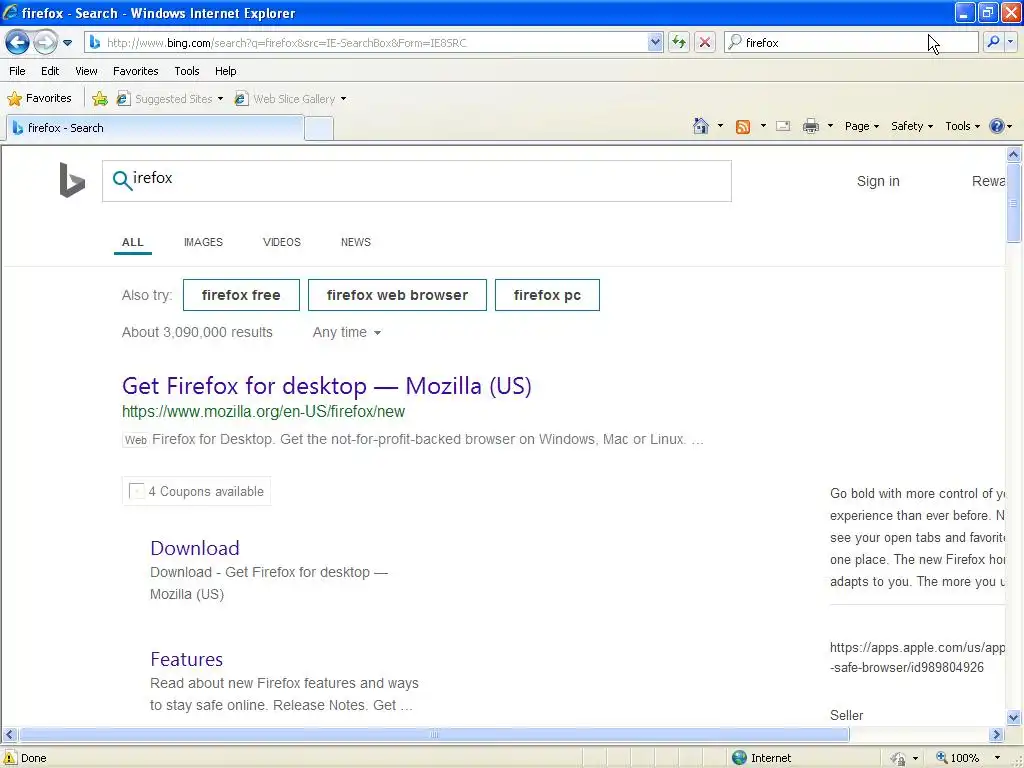Open the File menu
Viewport: 1024px width, 768px height.
click(18, 71)
